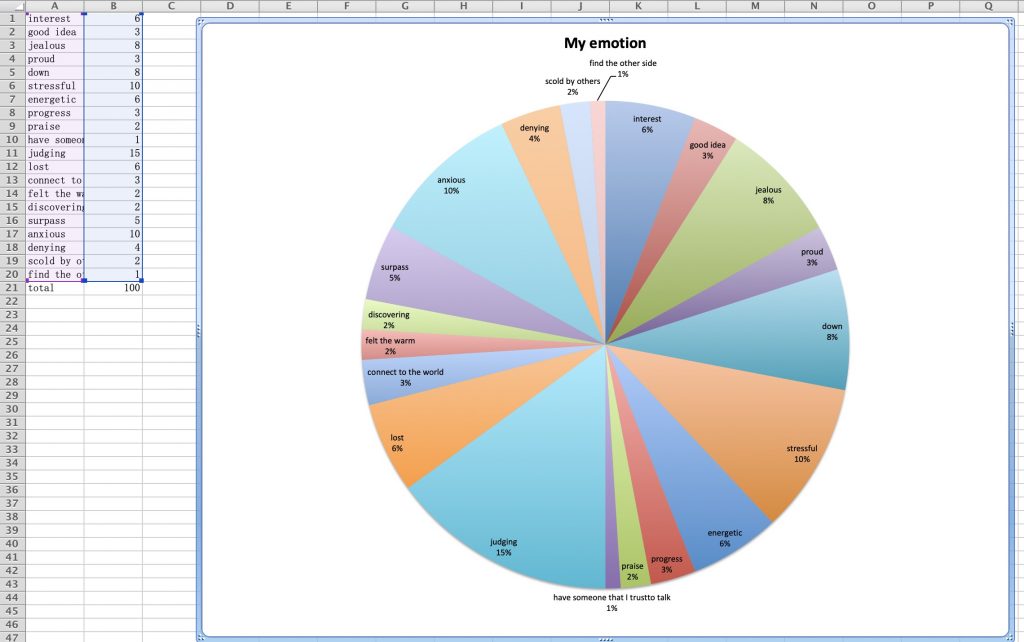Select column D header

coord(230,6)
